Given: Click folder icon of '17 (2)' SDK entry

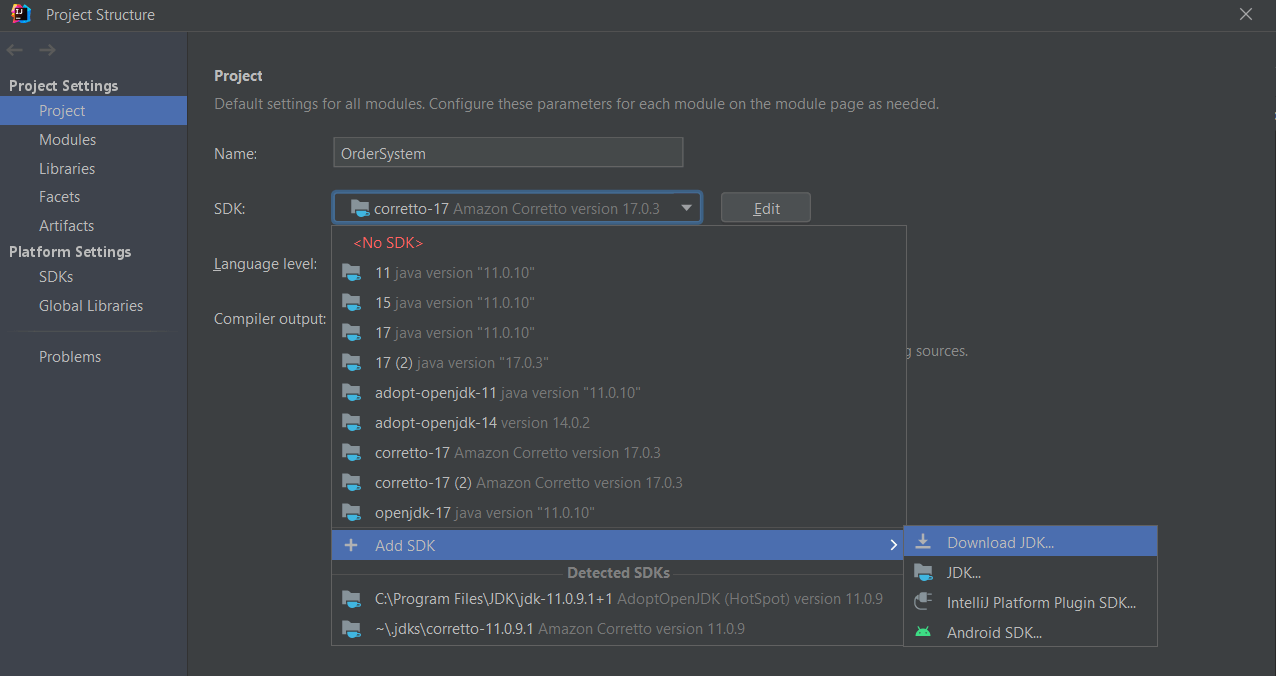Looking at the screenshot, I should pyautogui.click(x=351, y=362).
